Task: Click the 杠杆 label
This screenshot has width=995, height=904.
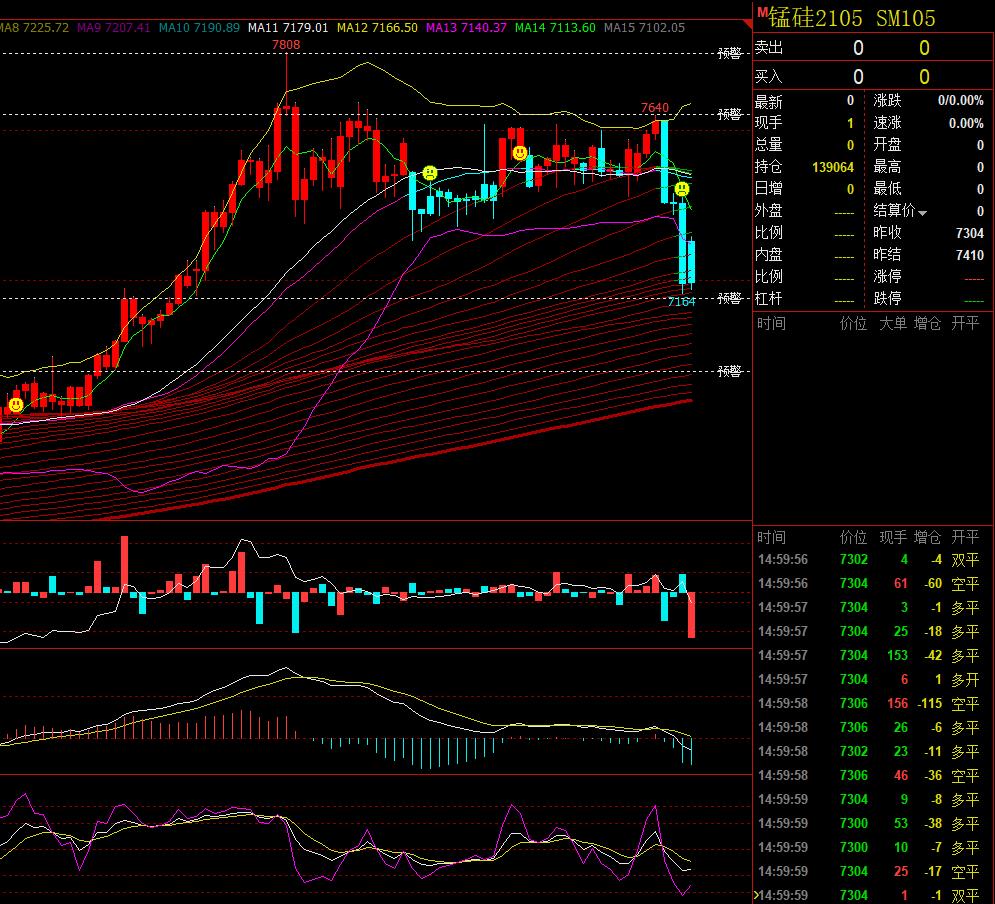Action: pos(768,298)
